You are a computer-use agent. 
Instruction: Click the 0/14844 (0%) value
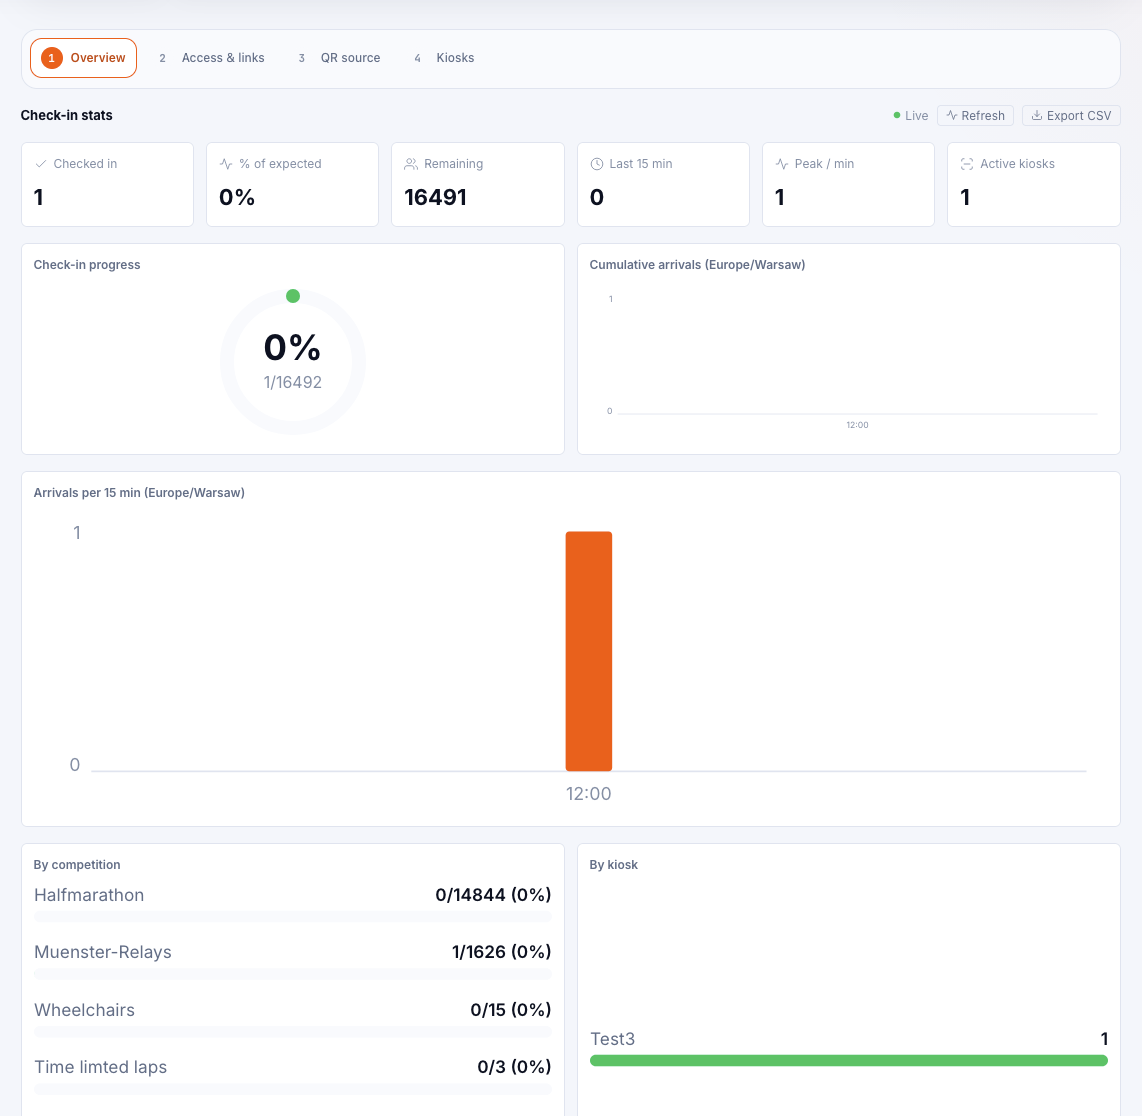(493, 895)
